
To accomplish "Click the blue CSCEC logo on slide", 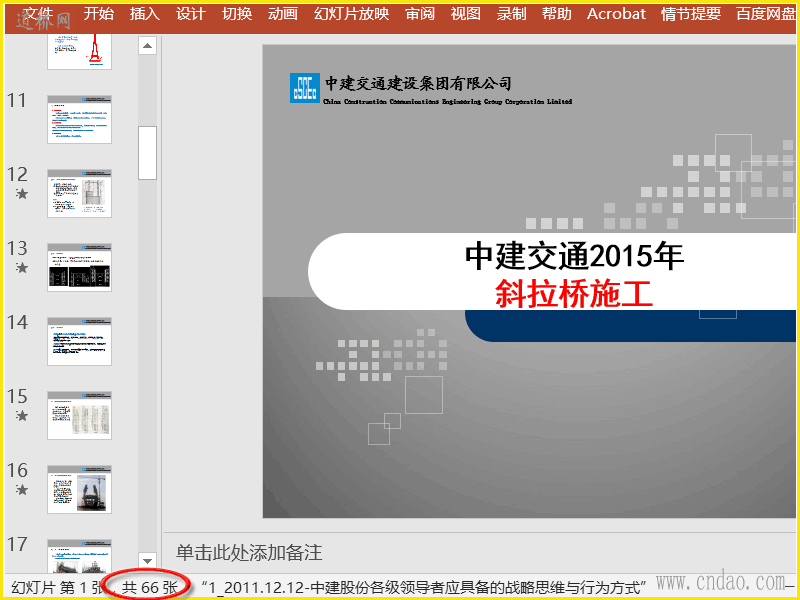I will (305, 88).
